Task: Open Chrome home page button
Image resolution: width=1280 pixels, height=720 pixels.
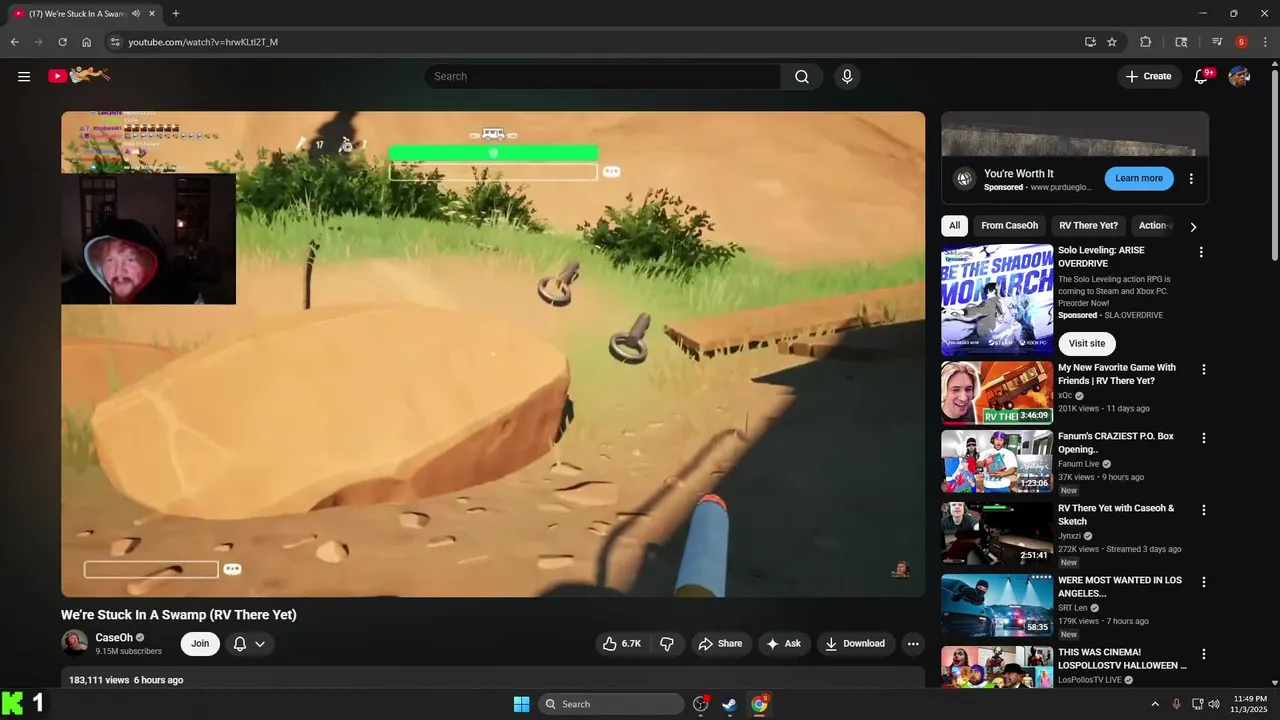Action: pos(87,42)
